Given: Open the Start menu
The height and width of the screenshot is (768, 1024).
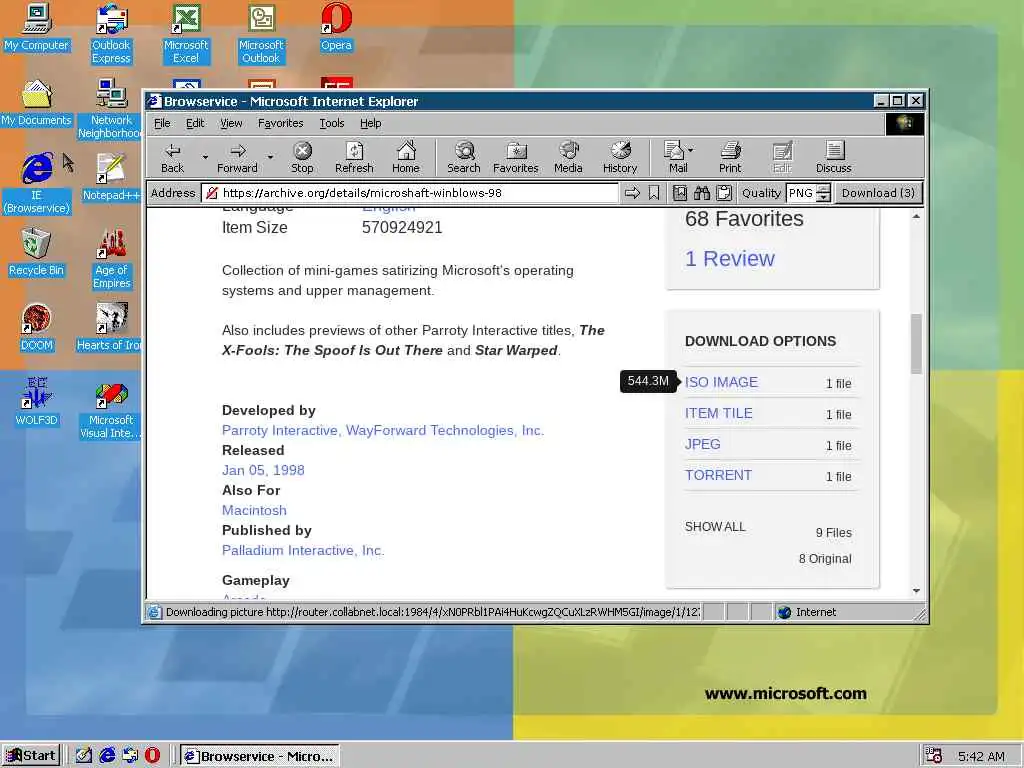Looking at the screenshot, I should pyautogui.click(x=31, y=756).
